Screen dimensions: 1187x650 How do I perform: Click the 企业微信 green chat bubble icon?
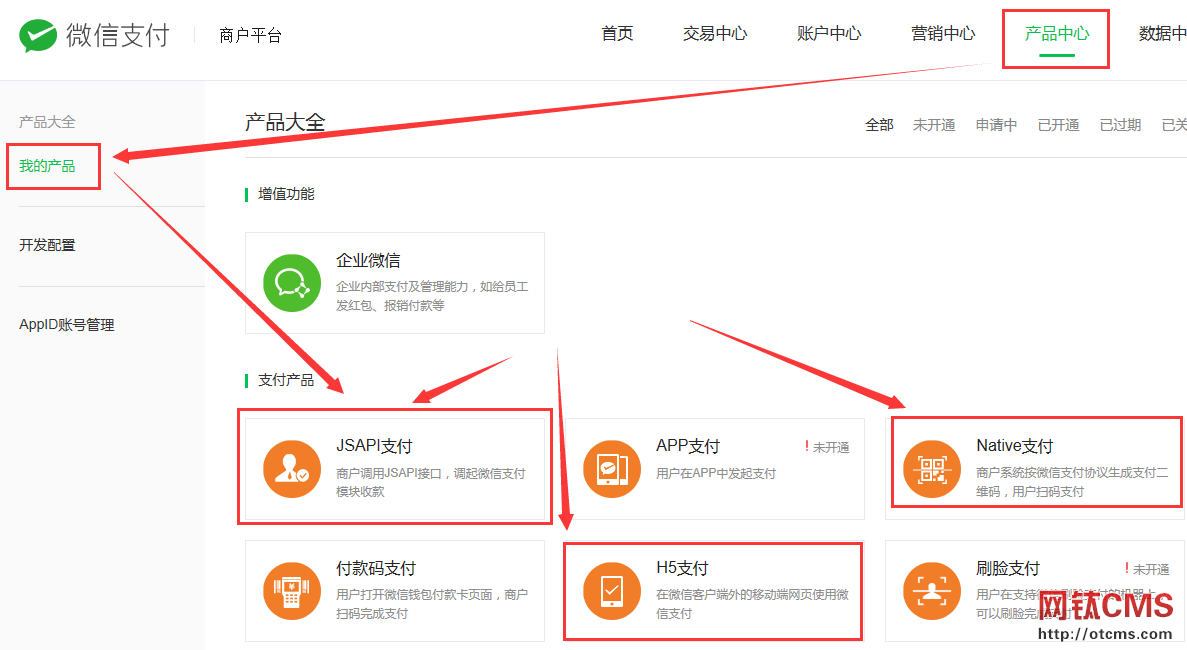tap(291, 282)
